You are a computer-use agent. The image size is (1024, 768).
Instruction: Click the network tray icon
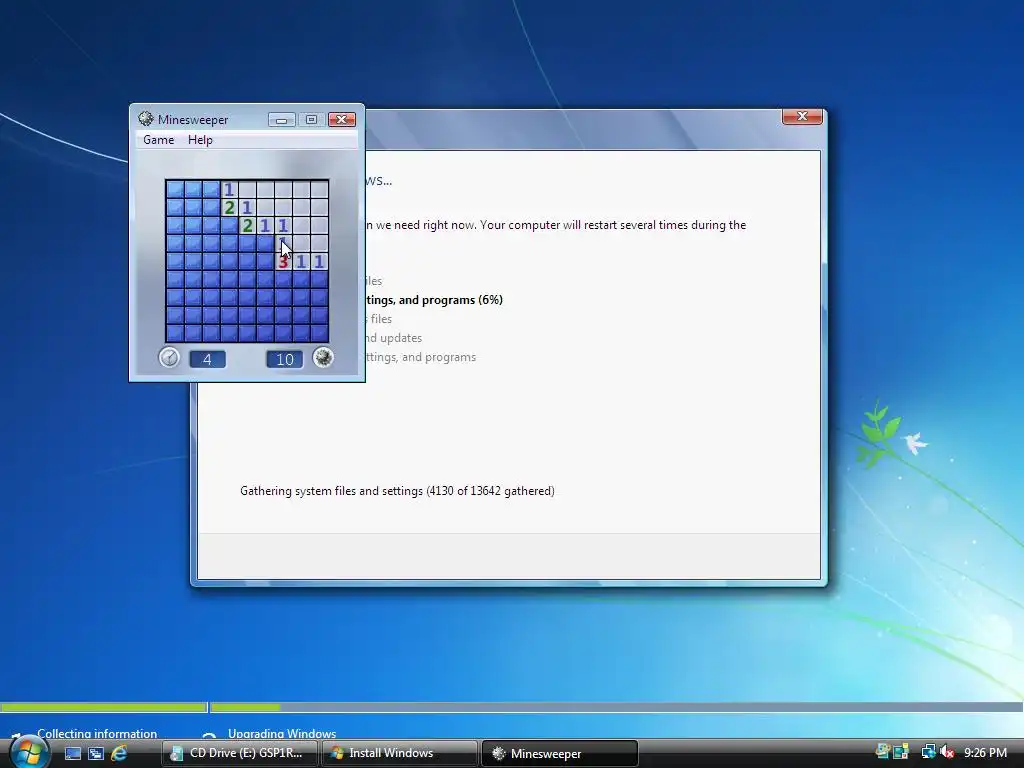(x=928, y=752)
